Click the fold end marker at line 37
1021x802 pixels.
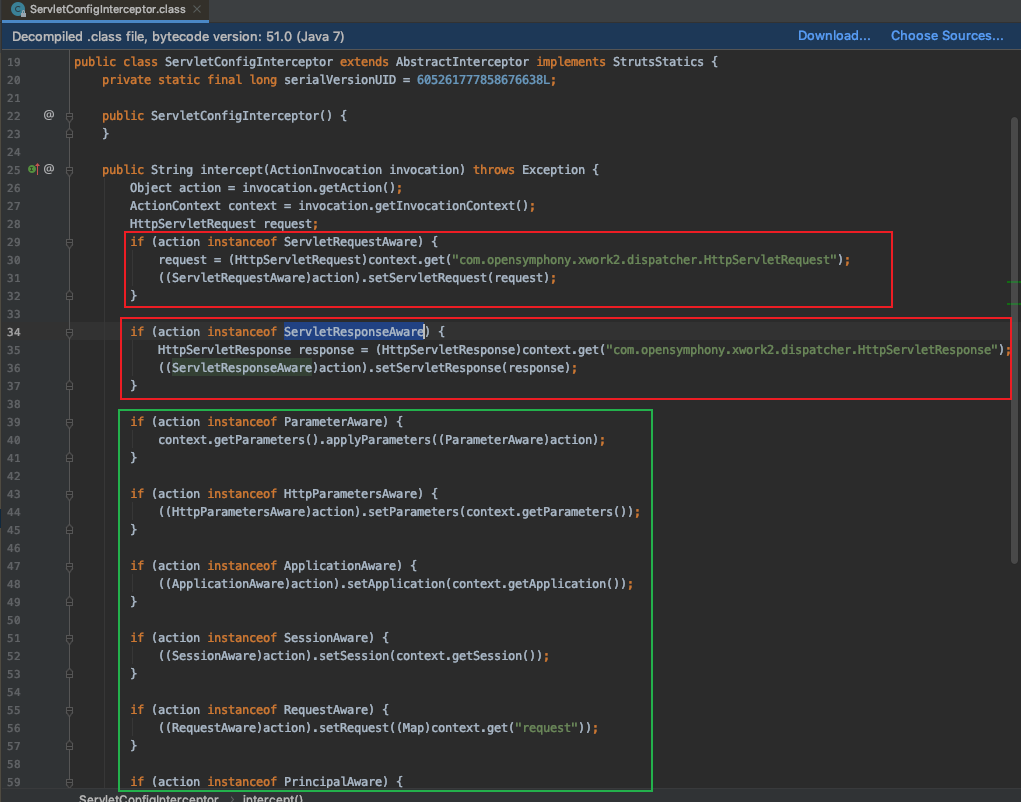69,385
